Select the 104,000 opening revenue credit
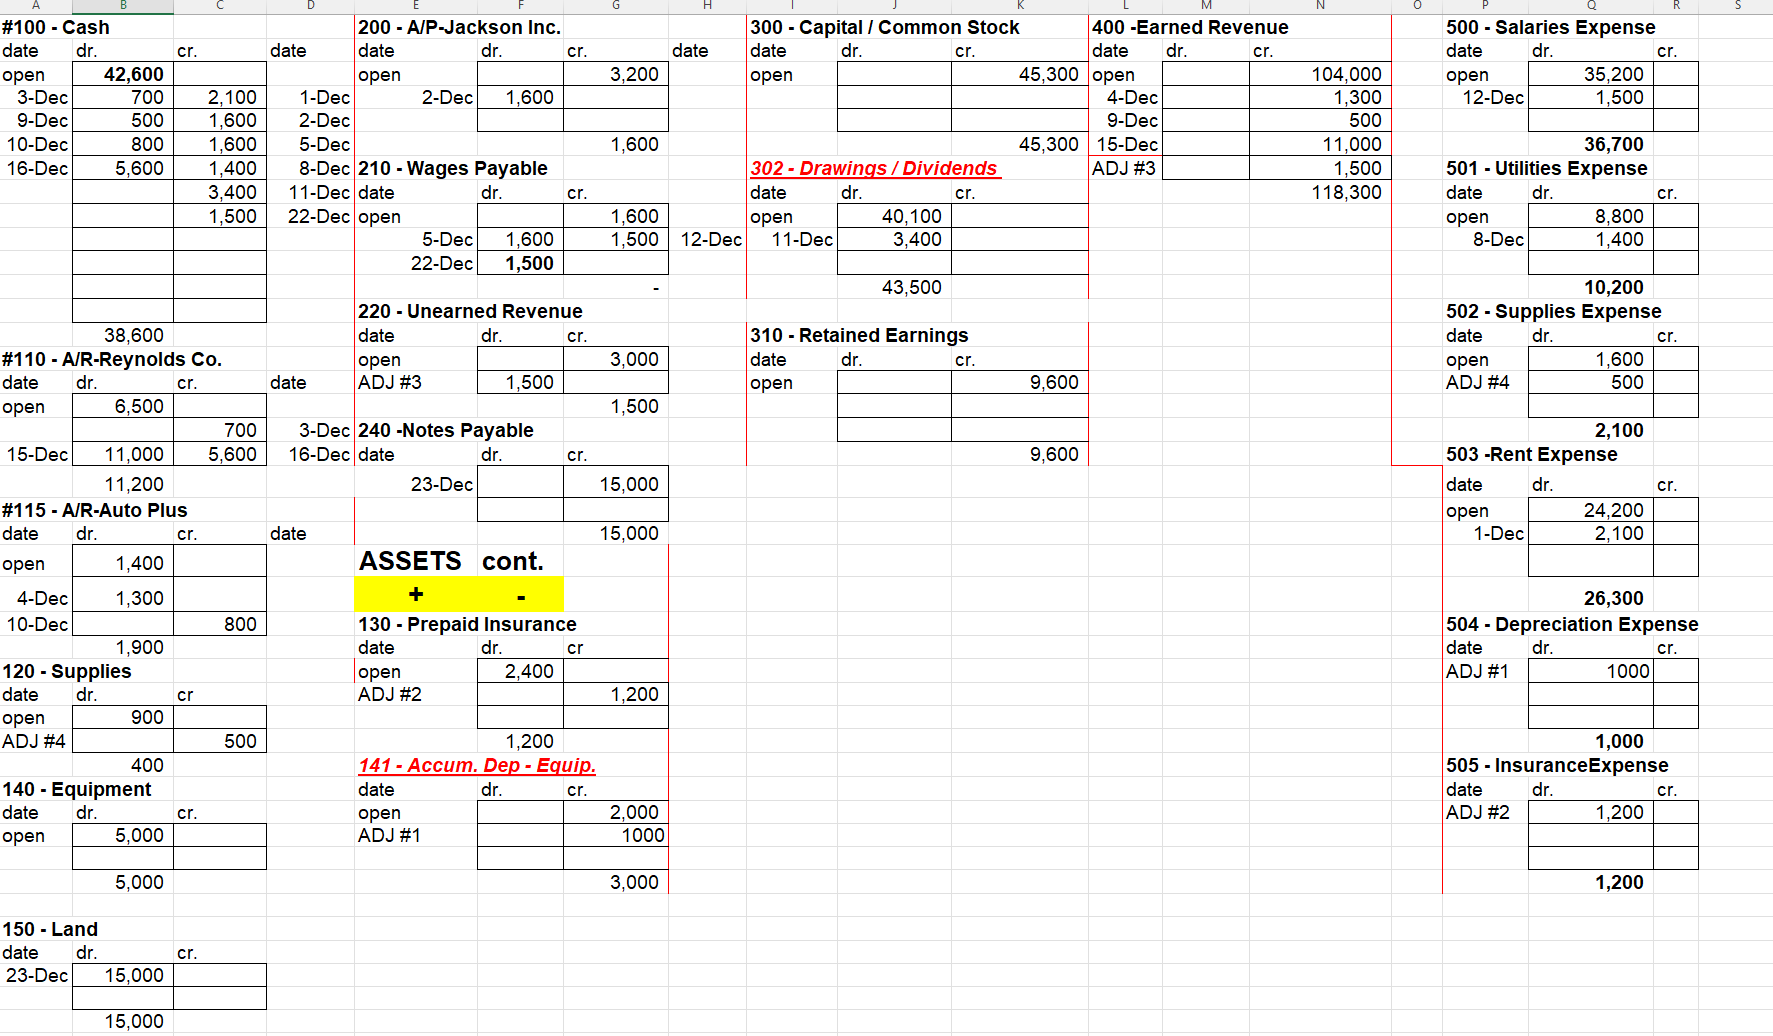Image resolution: width=1773 pixels, height=1036 pixels. pos(1320,74)
